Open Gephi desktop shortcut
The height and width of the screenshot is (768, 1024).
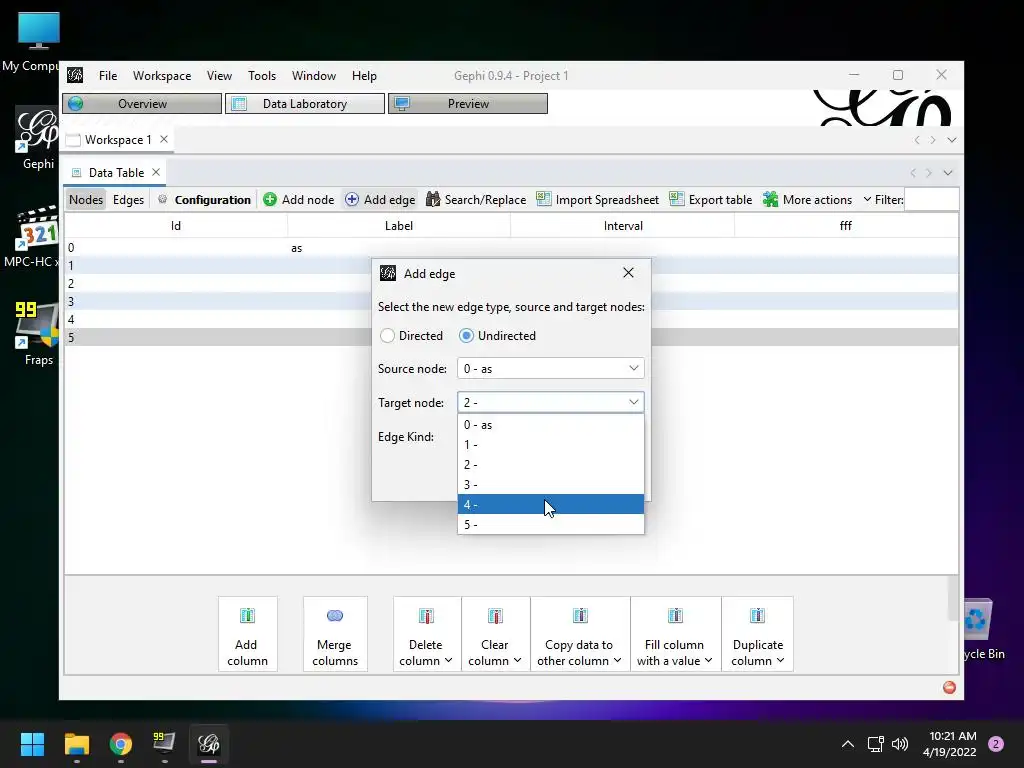click(38, 139)
